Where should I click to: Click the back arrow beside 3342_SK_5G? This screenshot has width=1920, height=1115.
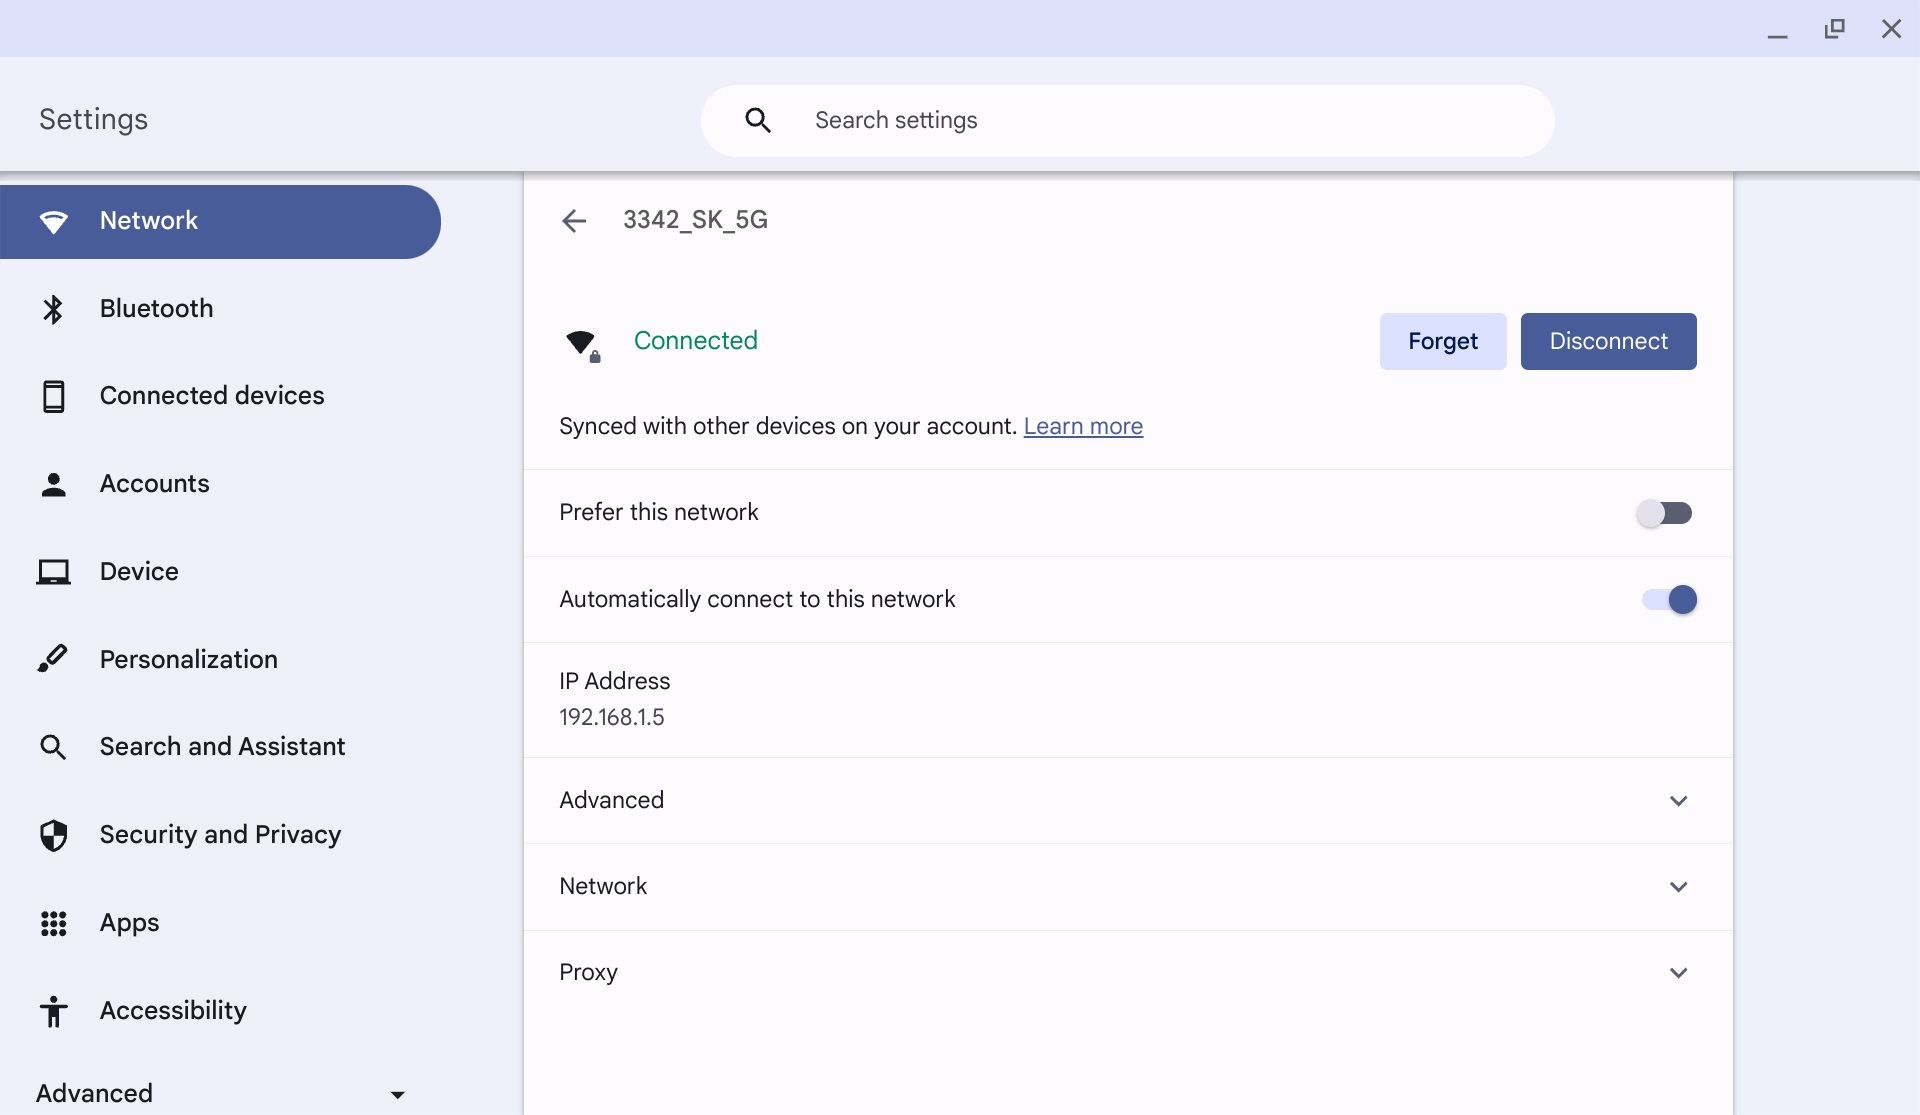click(574, 221)
